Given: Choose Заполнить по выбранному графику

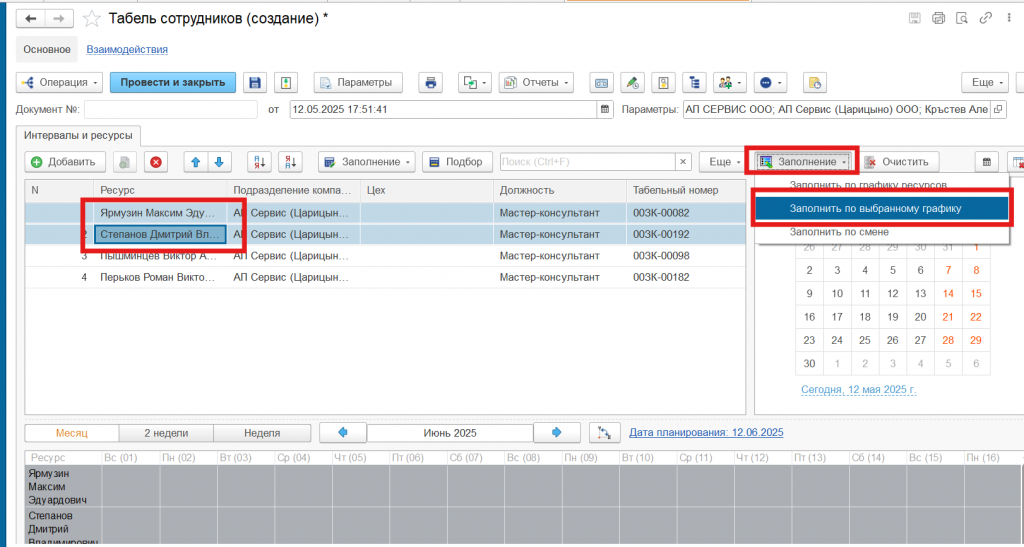Looking at the screenshot, I should click(x=875, y=208).
